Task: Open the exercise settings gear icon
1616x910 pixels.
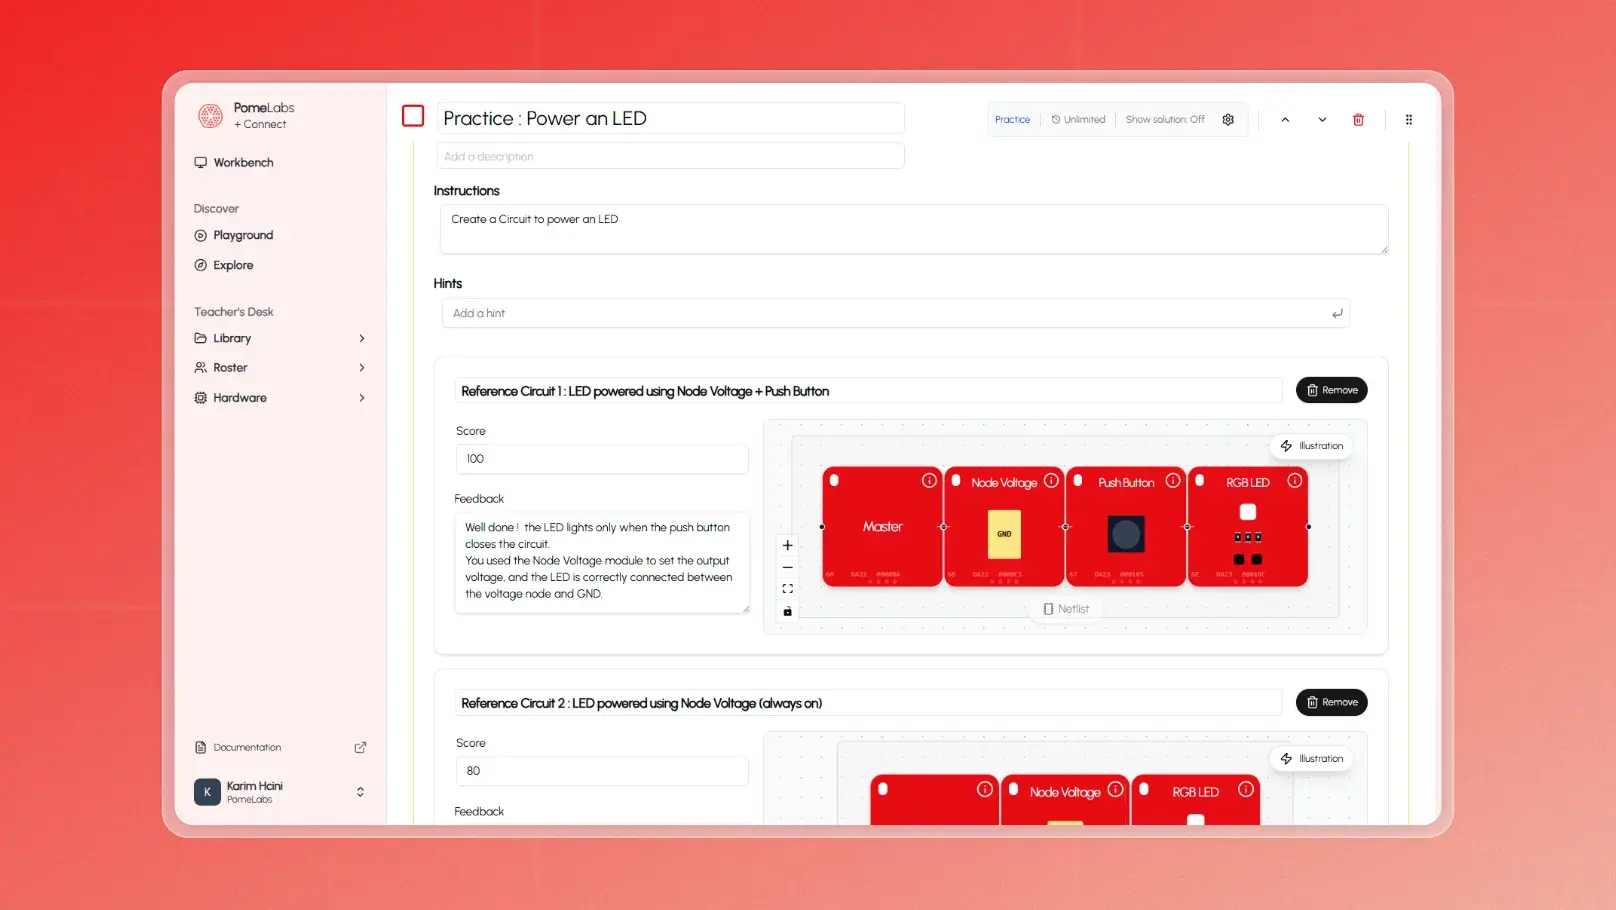Action: [1228, 120]
